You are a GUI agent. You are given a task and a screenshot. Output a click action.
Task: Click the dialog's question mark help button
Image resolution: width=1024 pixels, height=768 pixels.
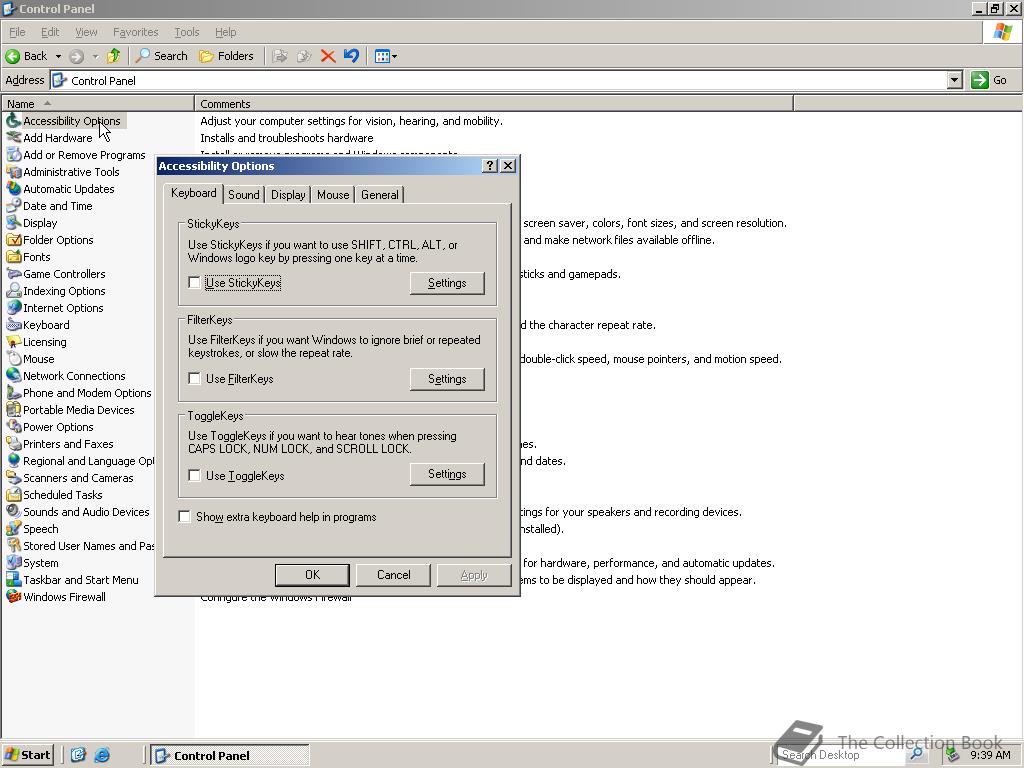pyautogui.click(x=490, y=166)
